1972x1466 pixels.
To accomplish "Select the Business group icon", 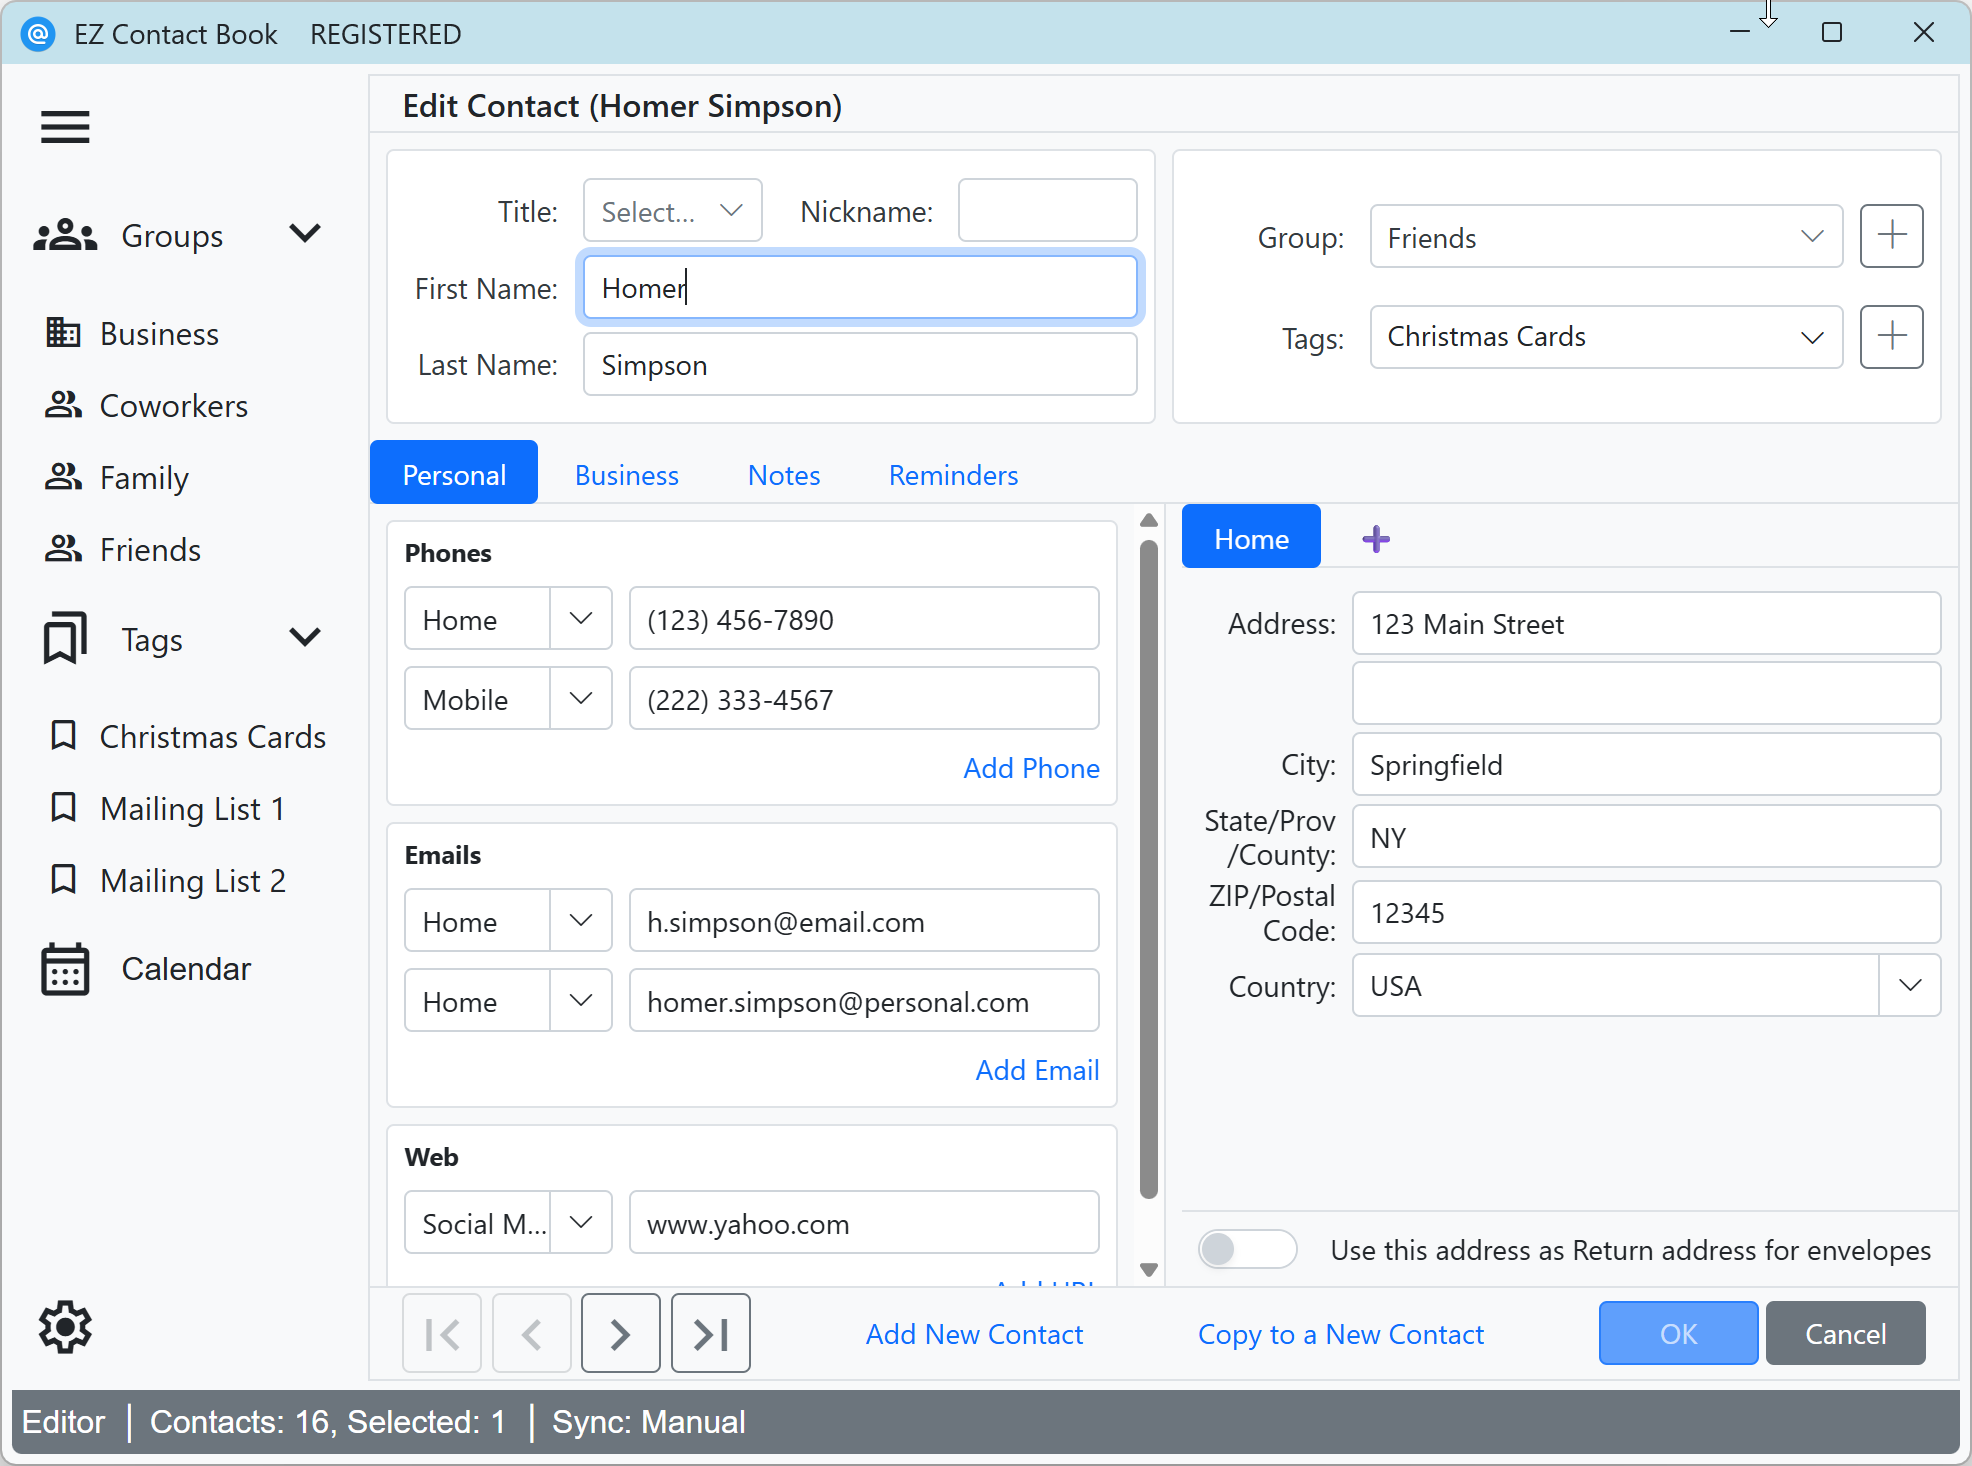I will pos(64,333).
